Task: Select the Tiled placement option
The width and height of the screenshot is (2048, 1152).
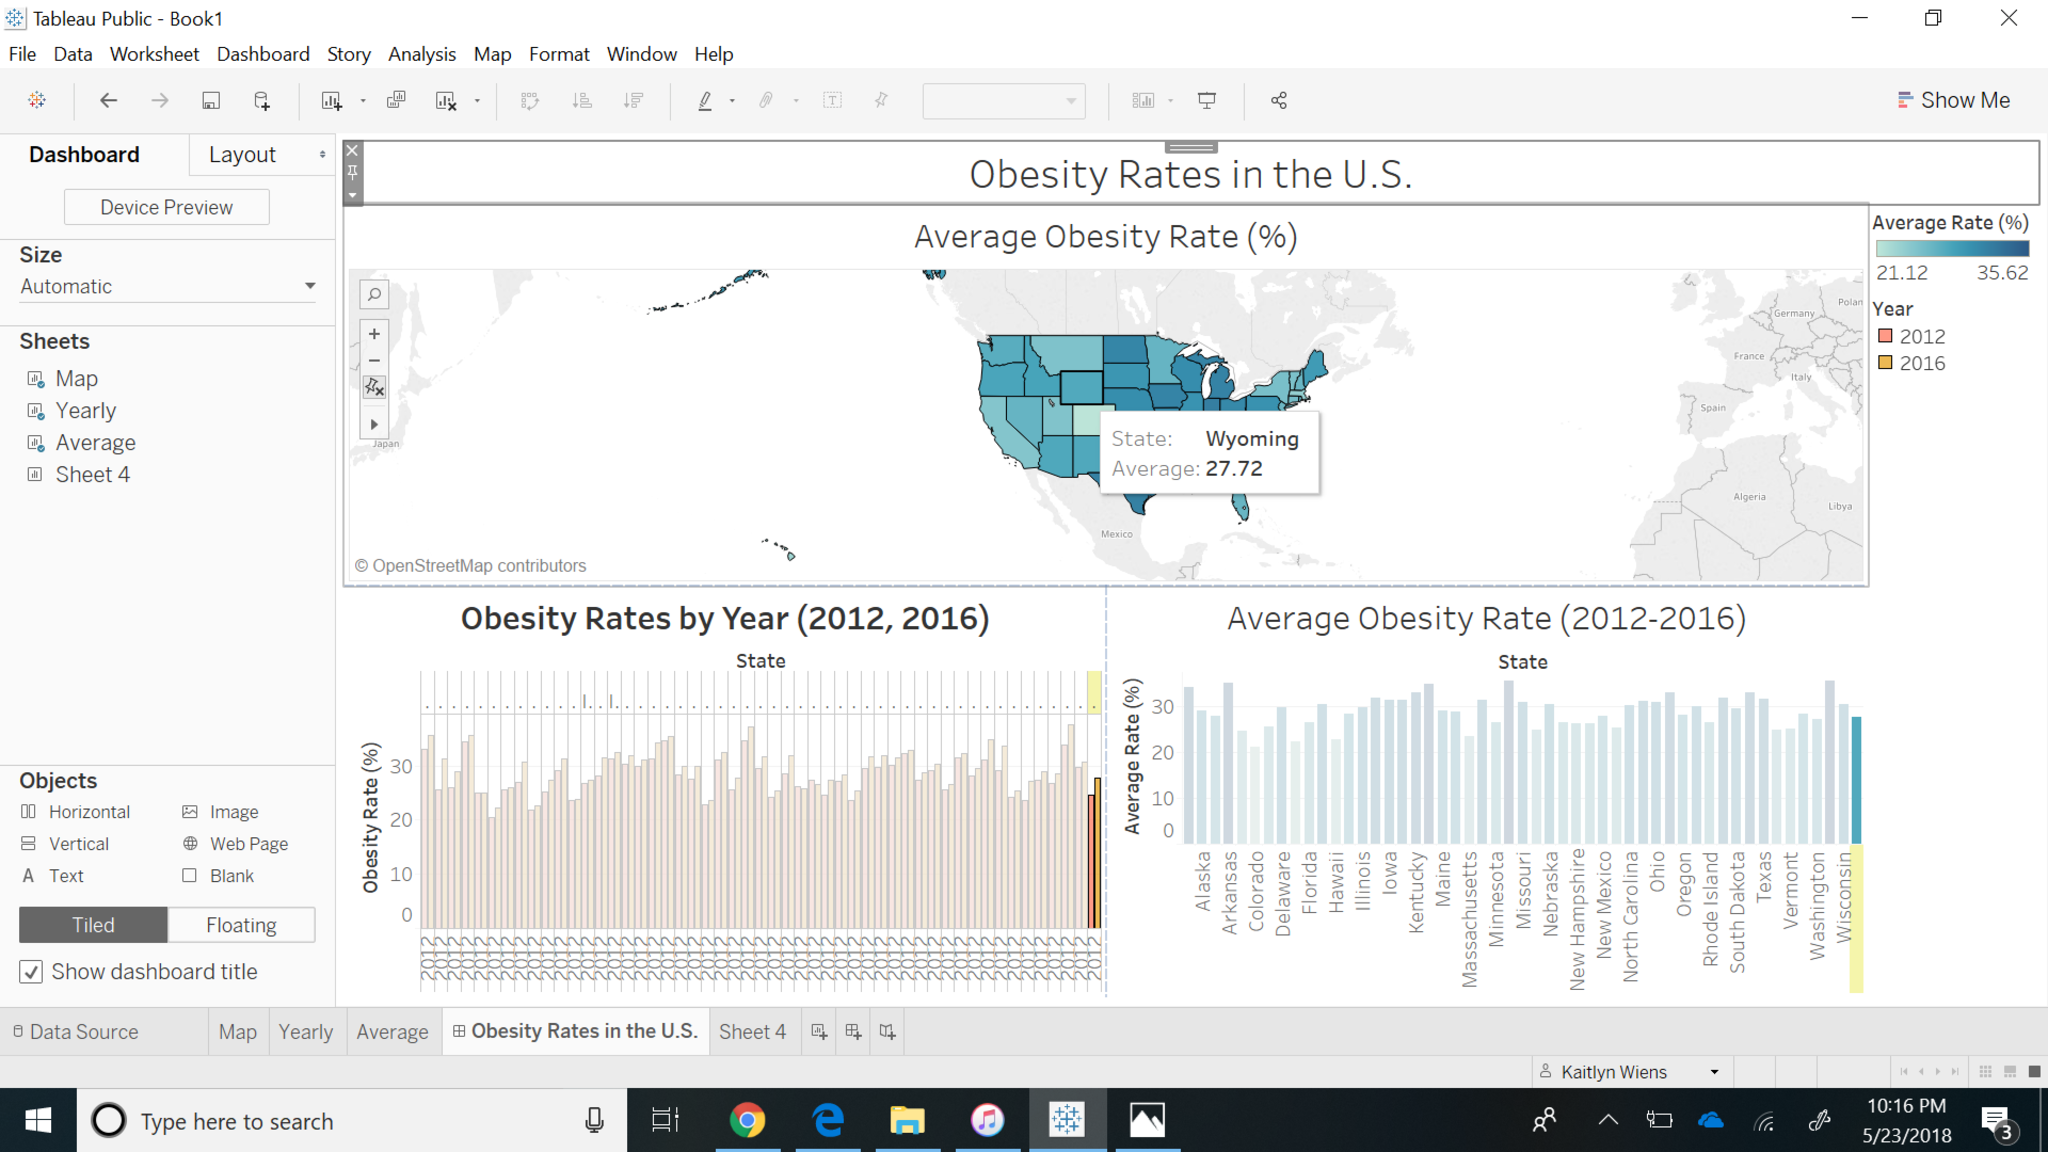Action: pyautogui.click(x=93, y=925)
